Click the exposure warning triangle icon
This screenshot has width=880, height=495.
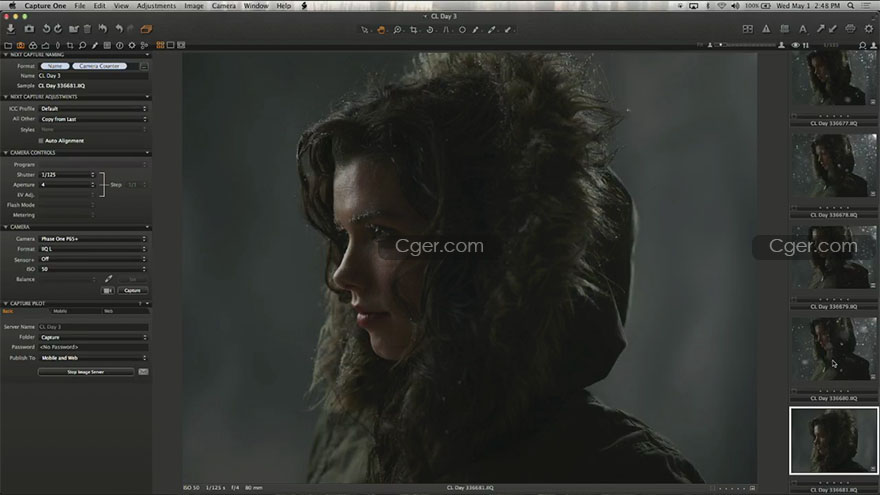(766, 29)
